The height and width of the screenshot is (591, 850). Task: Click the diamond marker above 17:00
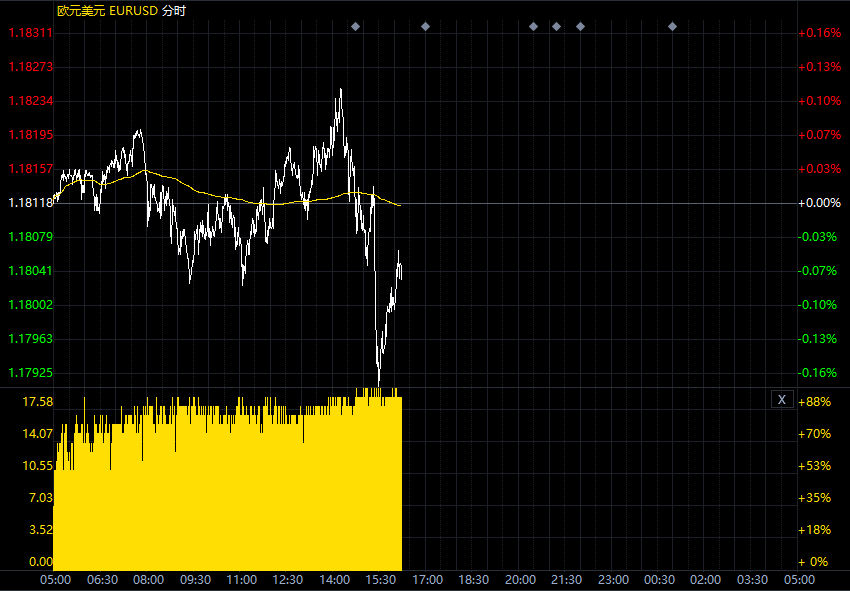click(425, 26)
